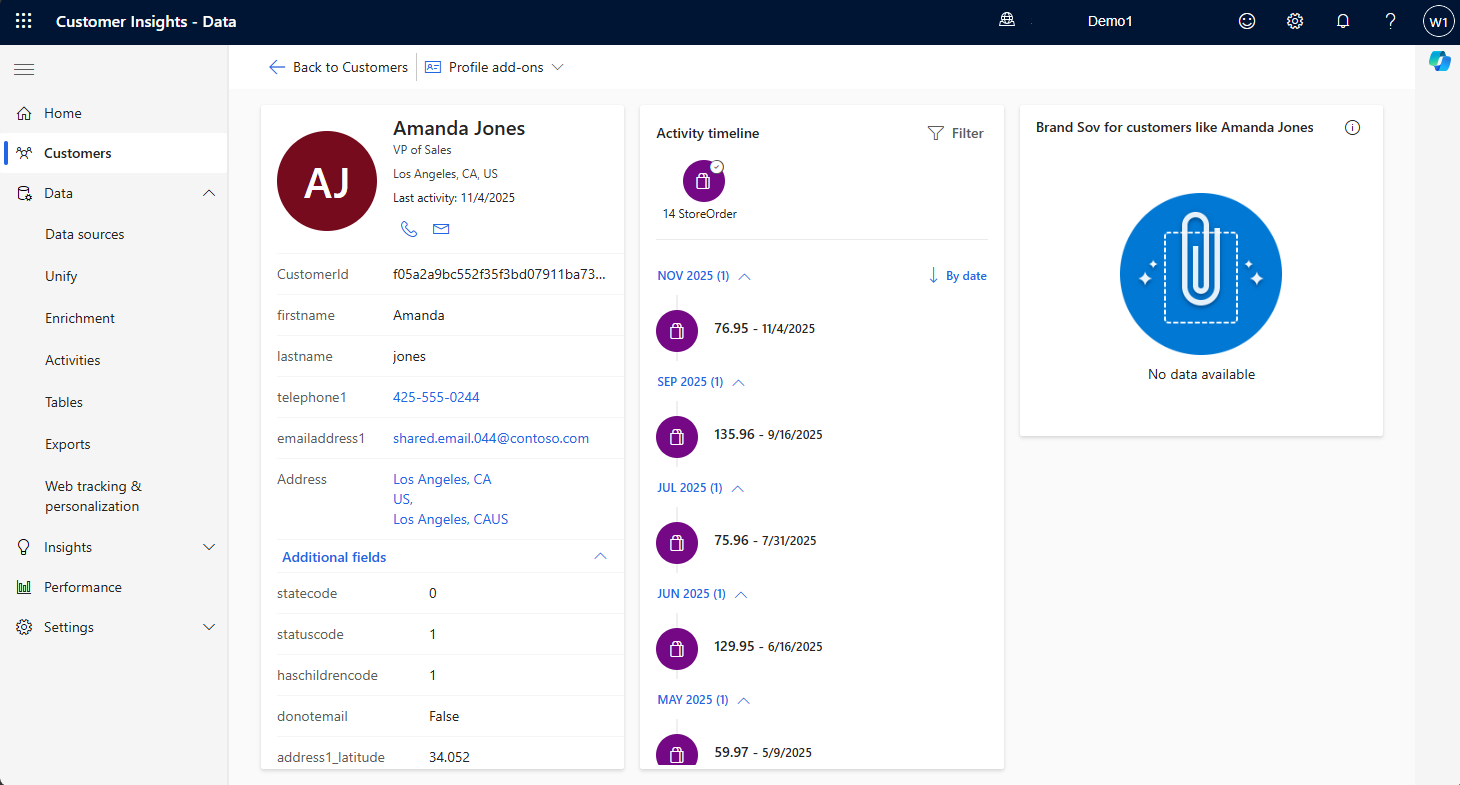
Task: Go back to Customers
Action: 338,67
